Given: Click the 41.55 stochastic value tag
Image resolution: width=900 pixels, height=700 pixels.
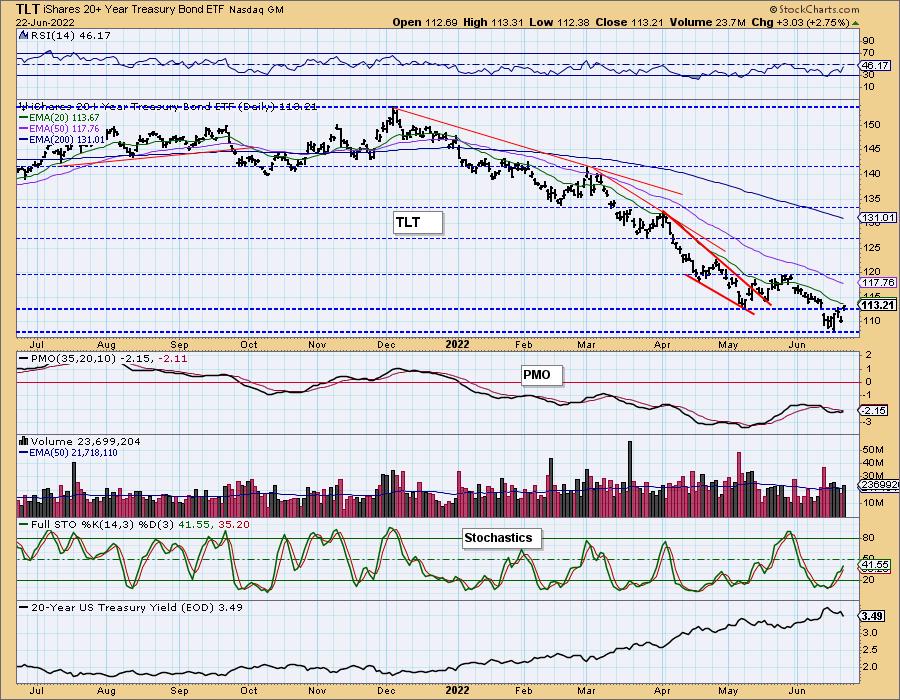Looking at the screenshot, I should pos(875,565).
